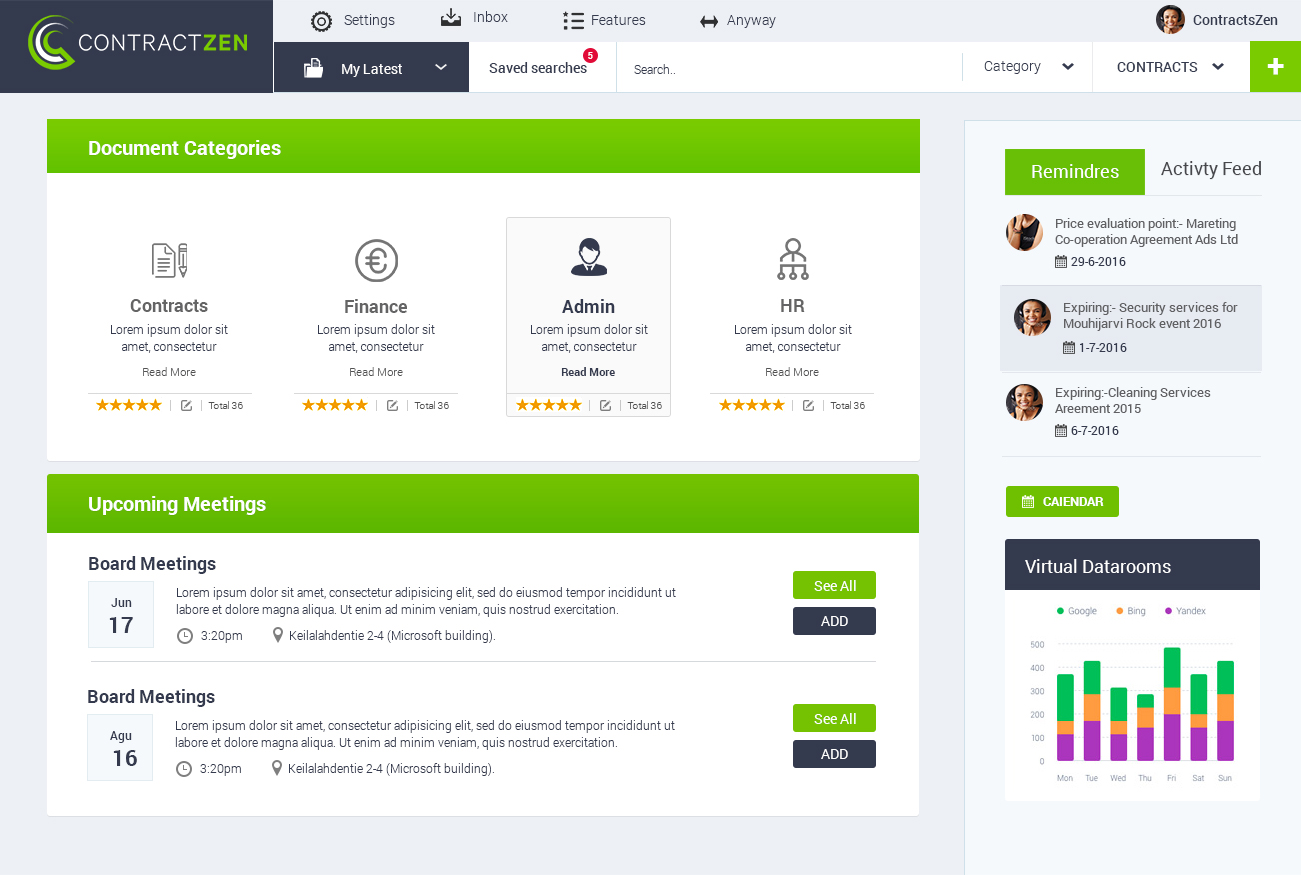This screenshot has width=1301, height=875.
Task: Click Read More under Finance
Action: click(376, 372)
